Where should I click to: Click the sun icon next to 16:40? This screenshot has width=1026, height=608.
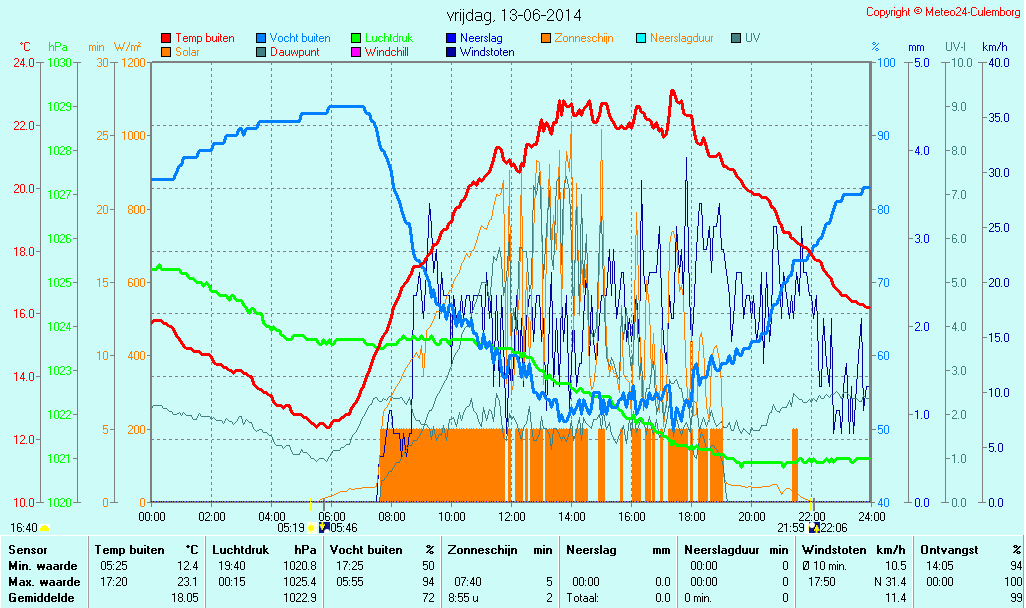[45, 528]
